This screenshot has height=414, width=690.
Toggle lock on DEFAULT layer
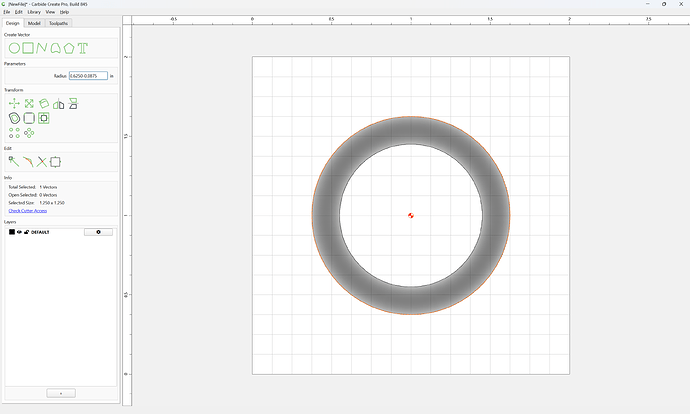(26, 232)
